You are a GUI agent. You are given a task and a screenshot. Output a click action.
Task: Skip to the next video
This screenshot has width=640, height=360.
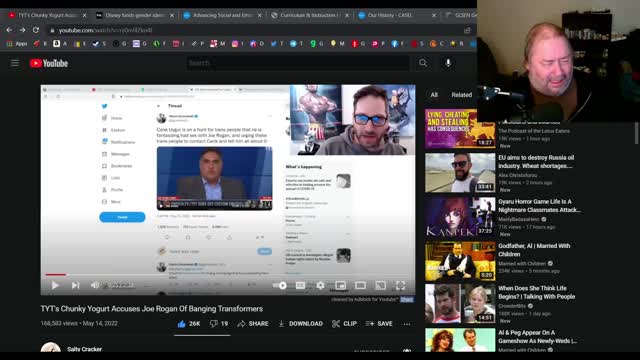coord(76,285)
